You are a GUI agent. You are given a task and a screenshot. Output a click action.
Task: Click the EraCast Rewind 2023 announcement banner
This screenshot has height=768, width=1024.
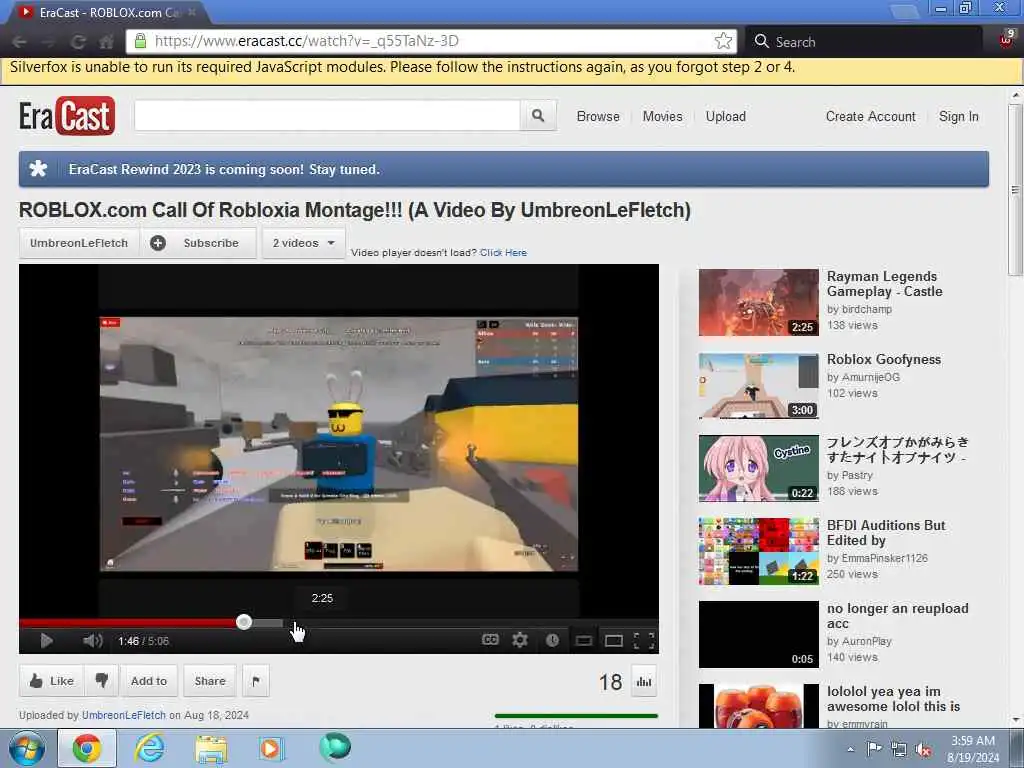[504, 169]
